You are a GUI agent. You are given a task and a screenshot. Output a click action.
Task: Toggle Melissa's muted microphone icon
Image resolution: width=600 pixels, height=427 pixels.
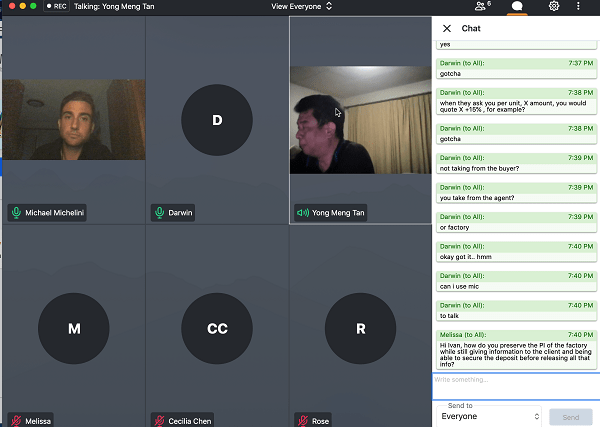pyautogui.click(x=16, y=420)
